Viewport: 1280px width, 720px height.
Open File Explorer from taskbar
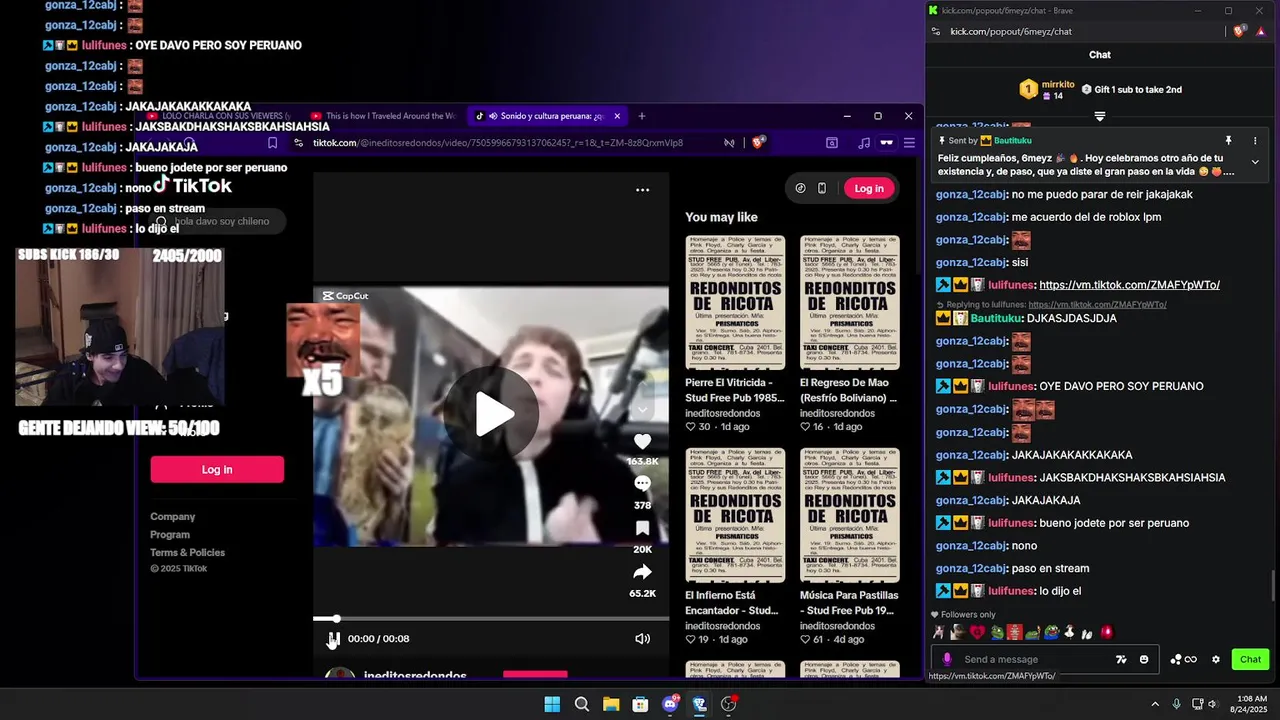(611, 704)
